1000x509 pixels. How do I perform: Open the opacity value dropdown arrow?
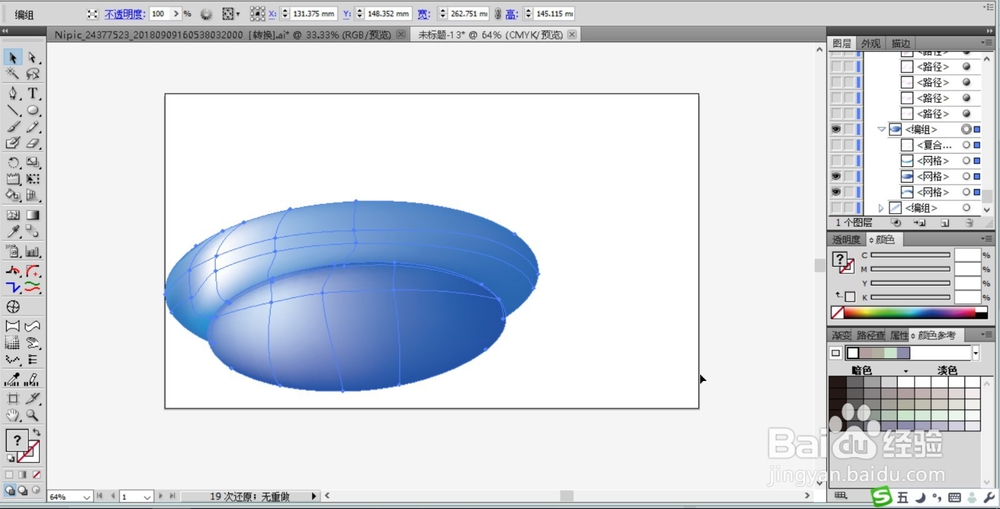pos(176,13)
